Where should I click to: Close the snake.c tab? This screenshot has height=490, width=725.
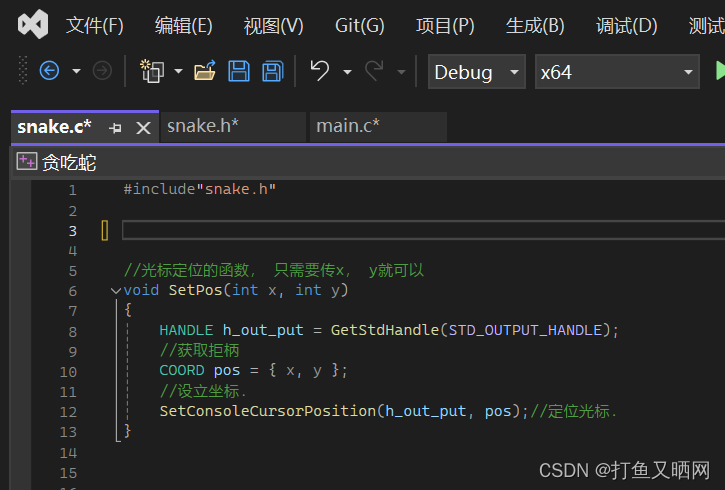pyautogui.click(x=144, y=128)
